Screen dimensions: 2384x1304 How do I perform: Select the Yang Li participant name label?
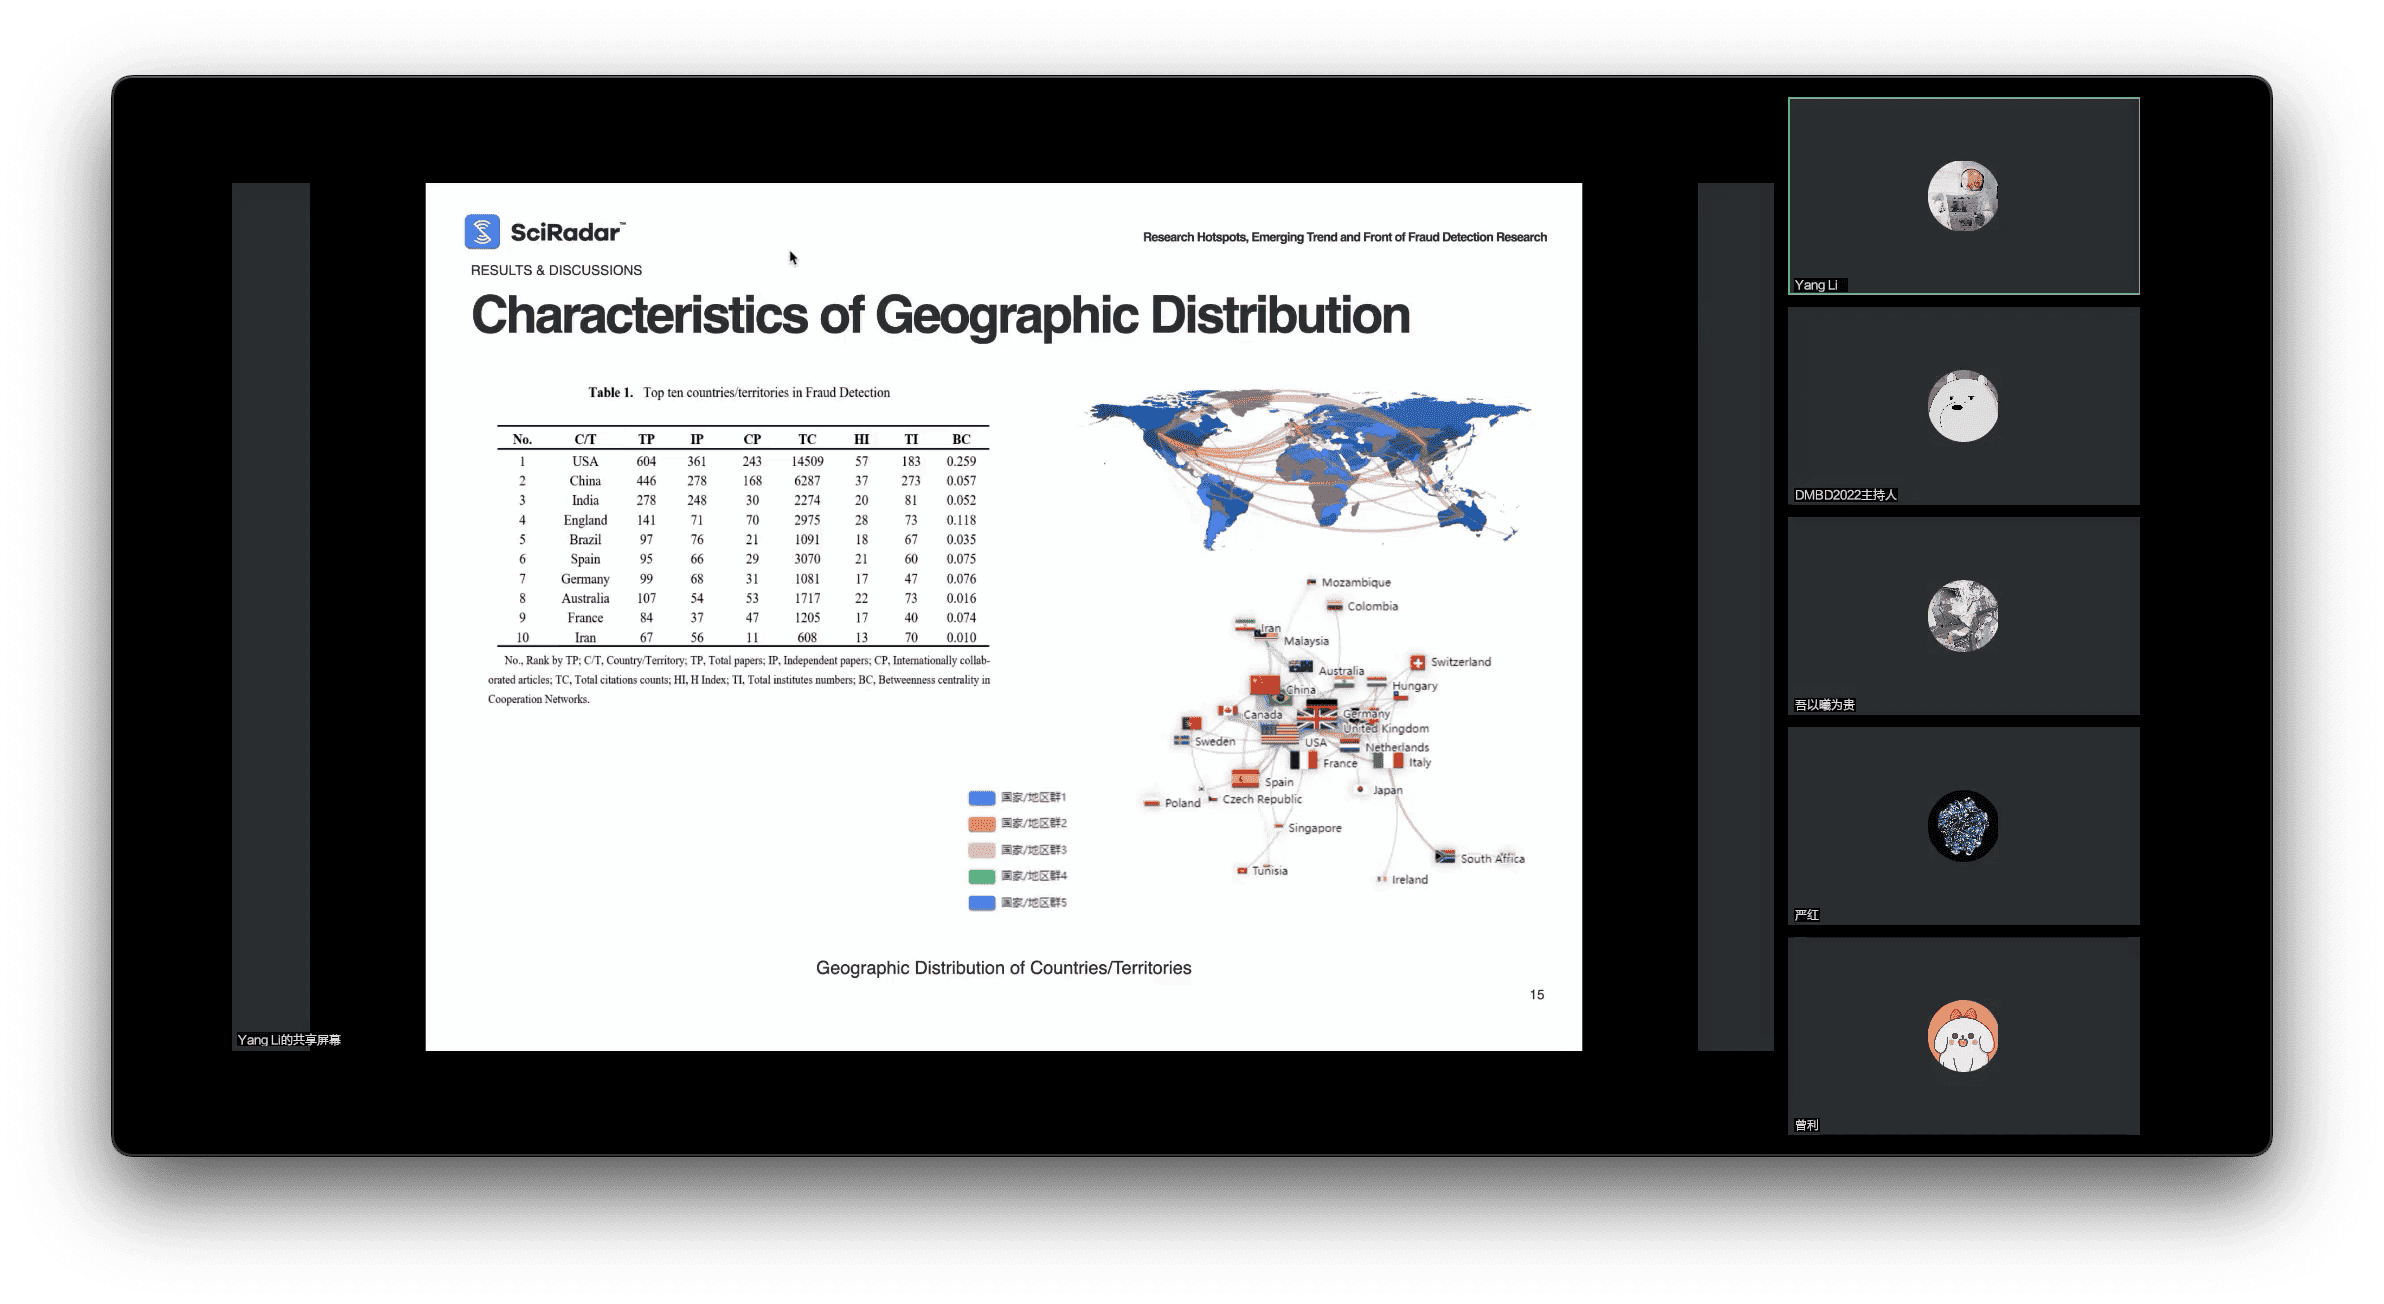pyautogui.click(x=1815, y=285)
